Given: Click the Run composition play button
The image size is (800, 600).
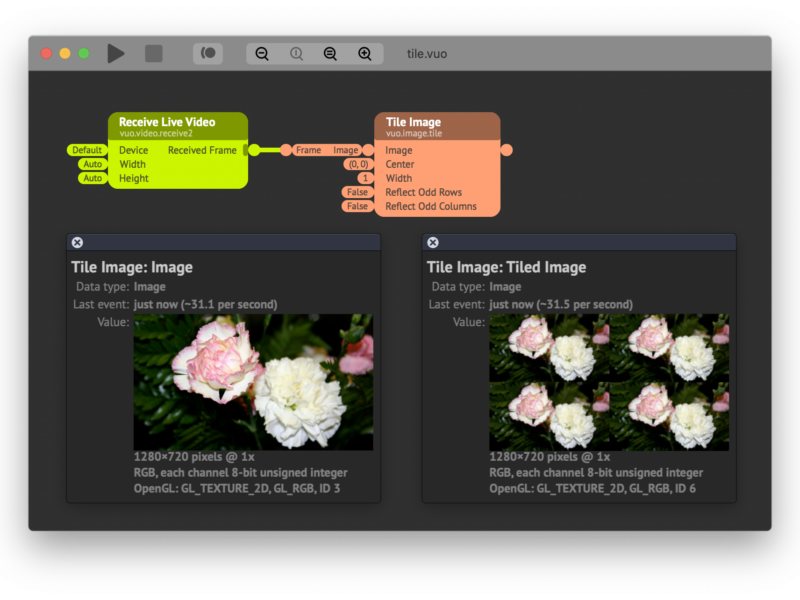Looking at the screenshot, I should [x=116, y=54].
